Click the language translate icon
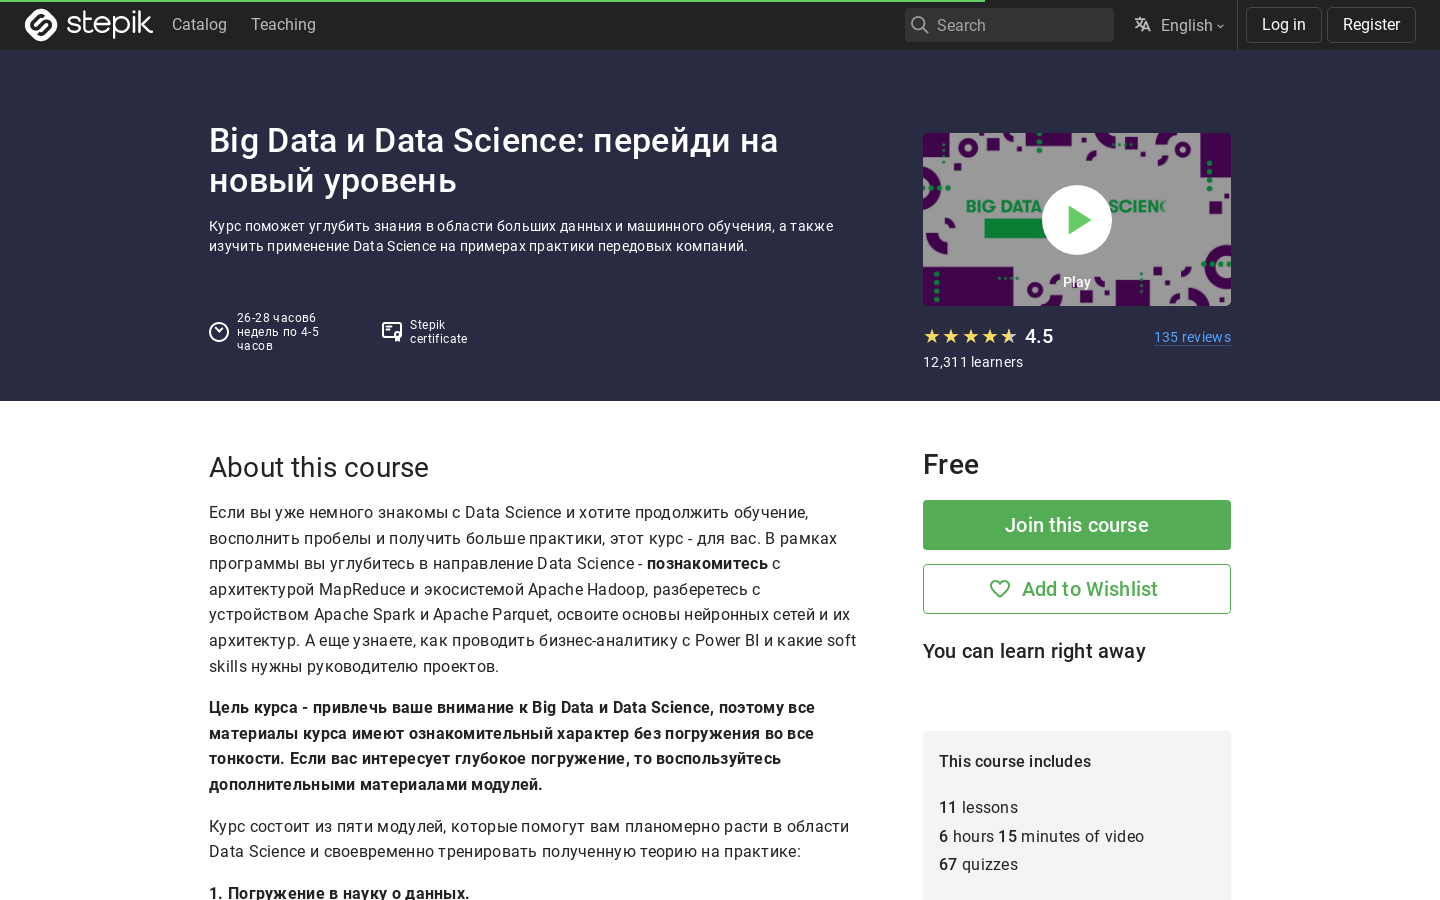 [1142, 25]
